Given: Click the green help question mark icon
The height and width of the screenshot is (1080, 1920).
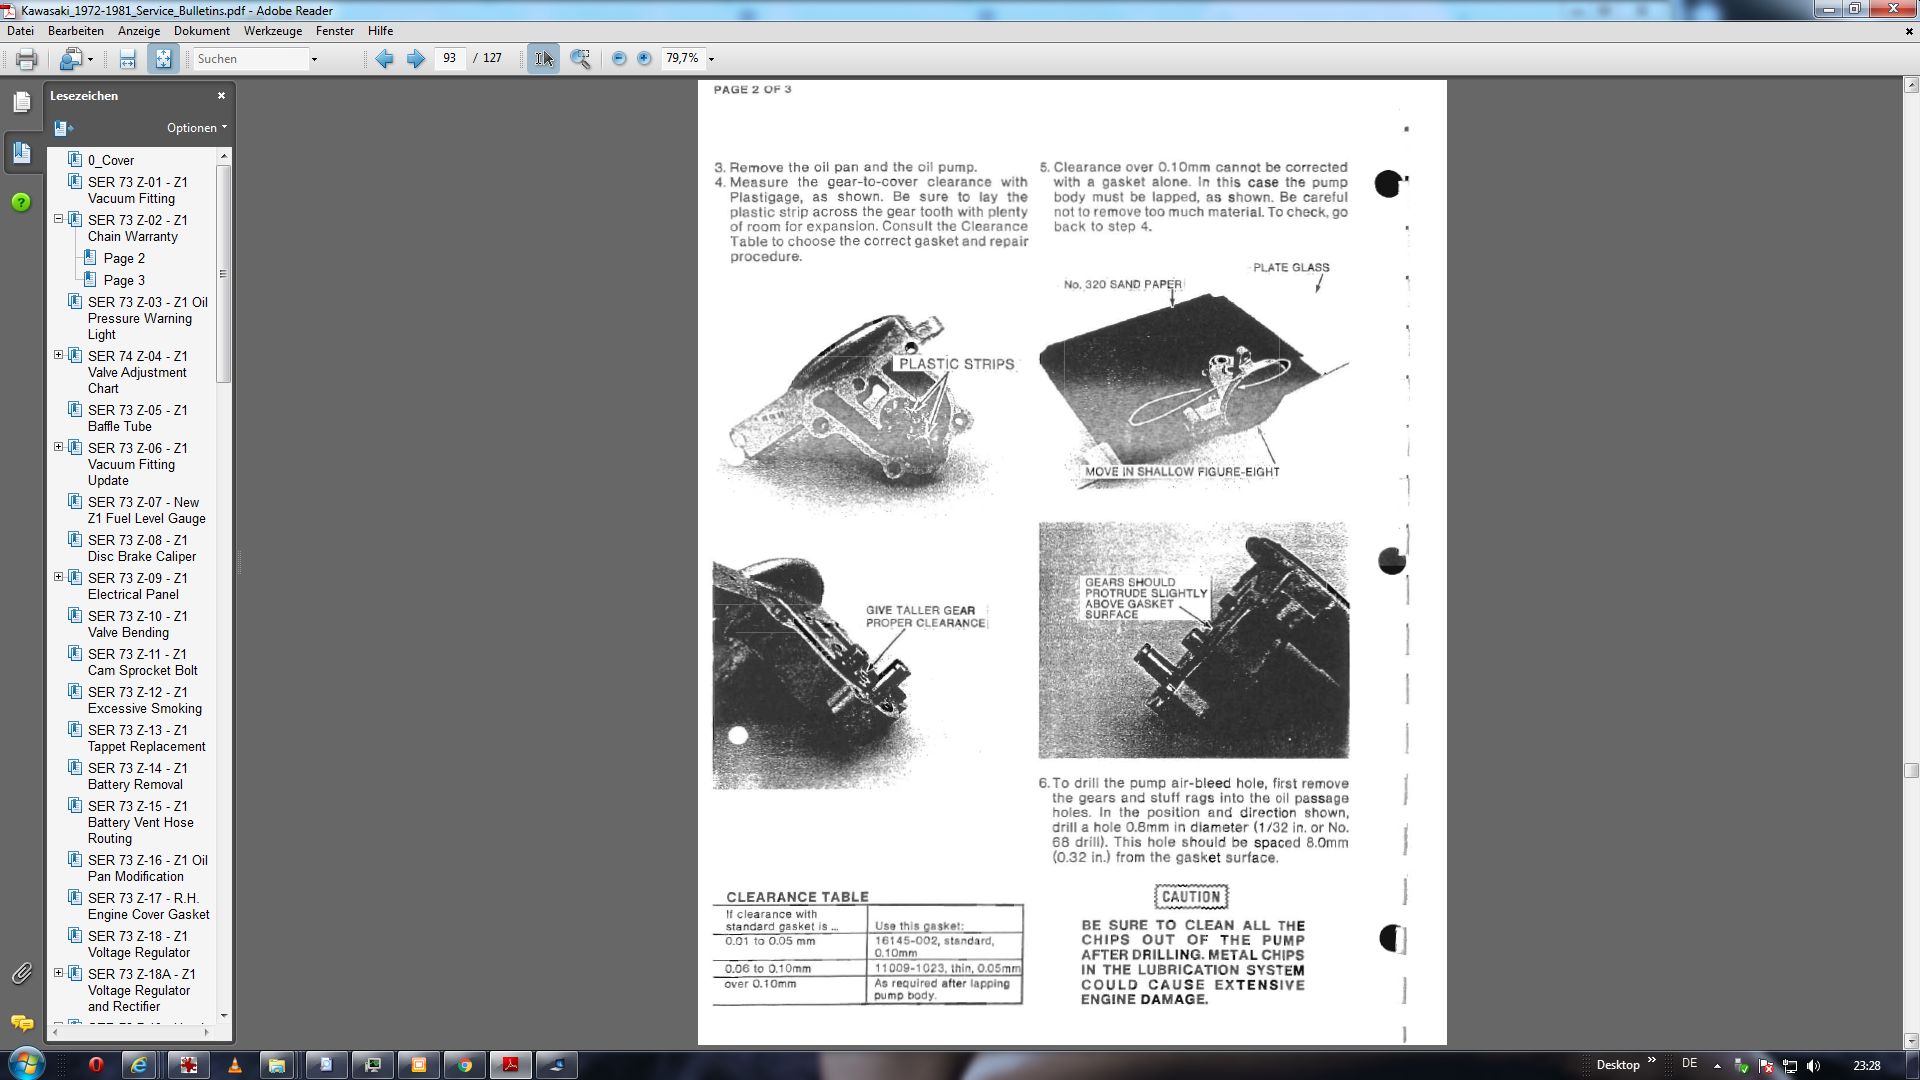Looking at the screenshot, I should [x=21, y=202].
